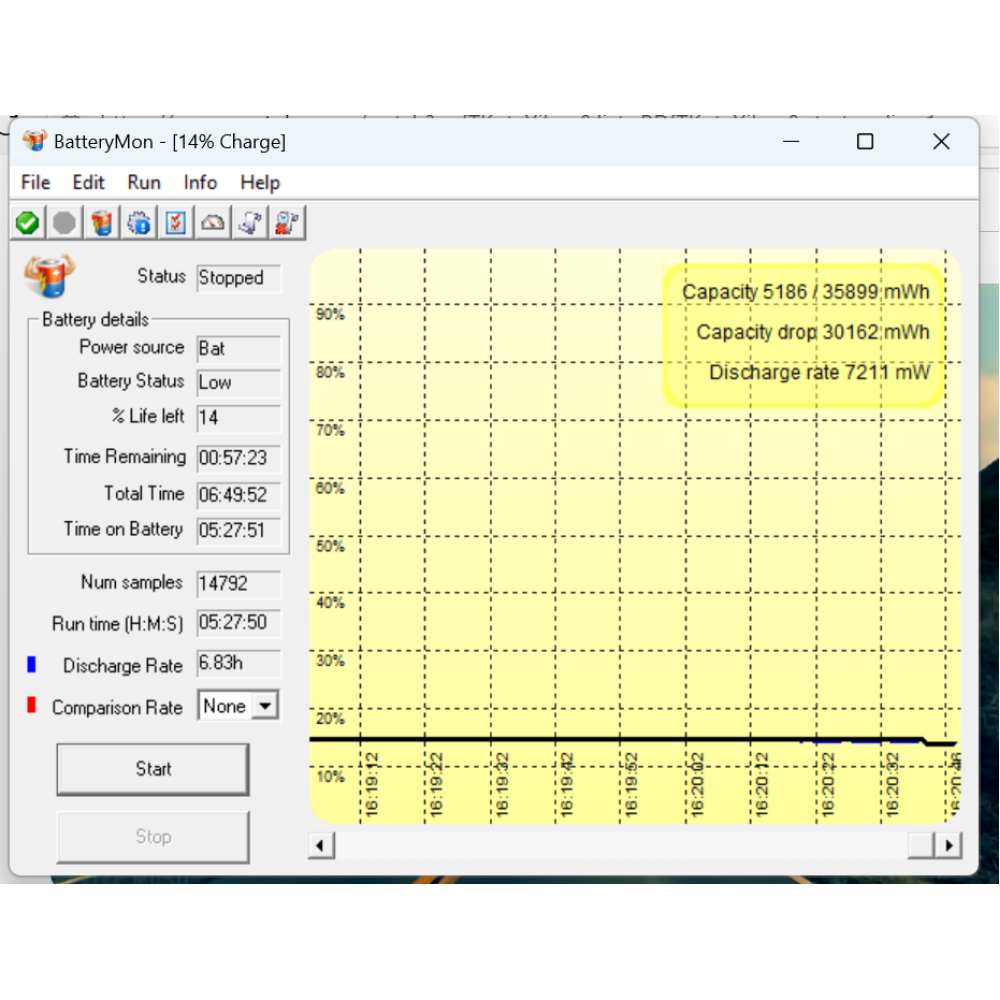This screenshot has width=1000, height=1000.
Task: Click the gauge meter toolbar icon
Action: pyautogui.click(x=213, y=223)
